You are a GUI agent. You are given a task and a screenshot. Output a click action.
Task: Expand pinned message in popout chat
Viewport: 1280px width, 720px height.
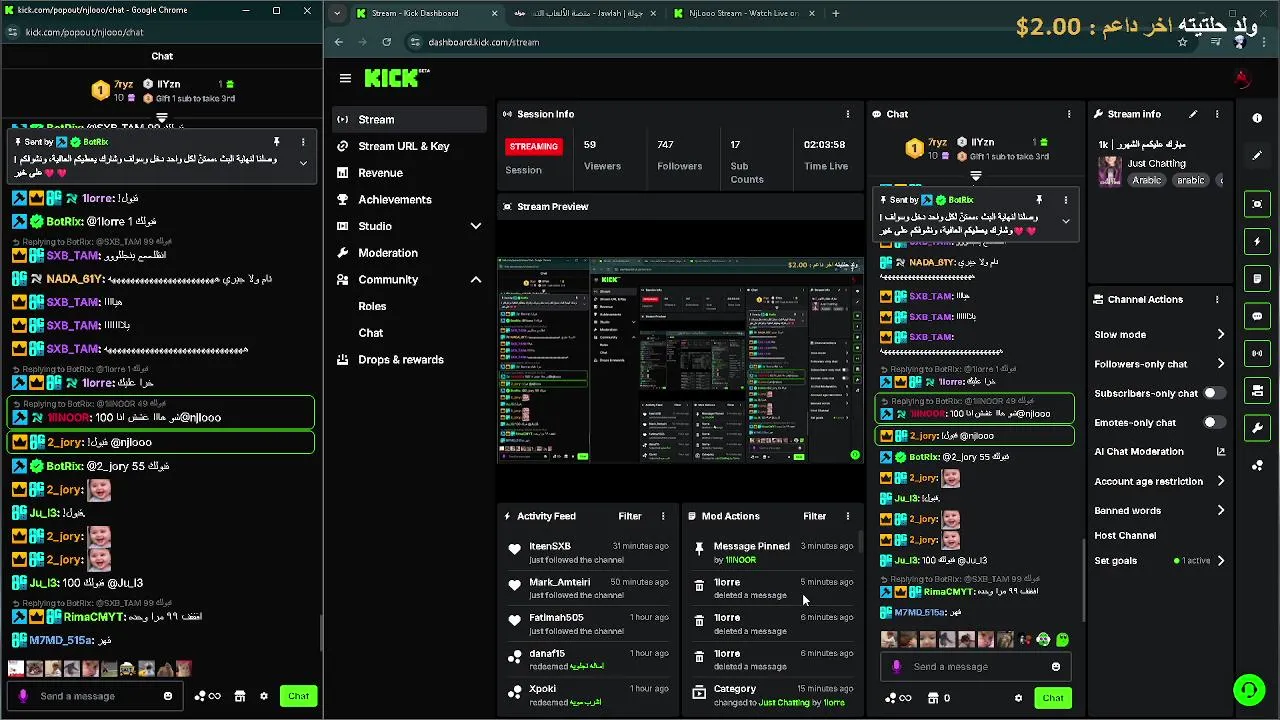[x=304, y=163]
